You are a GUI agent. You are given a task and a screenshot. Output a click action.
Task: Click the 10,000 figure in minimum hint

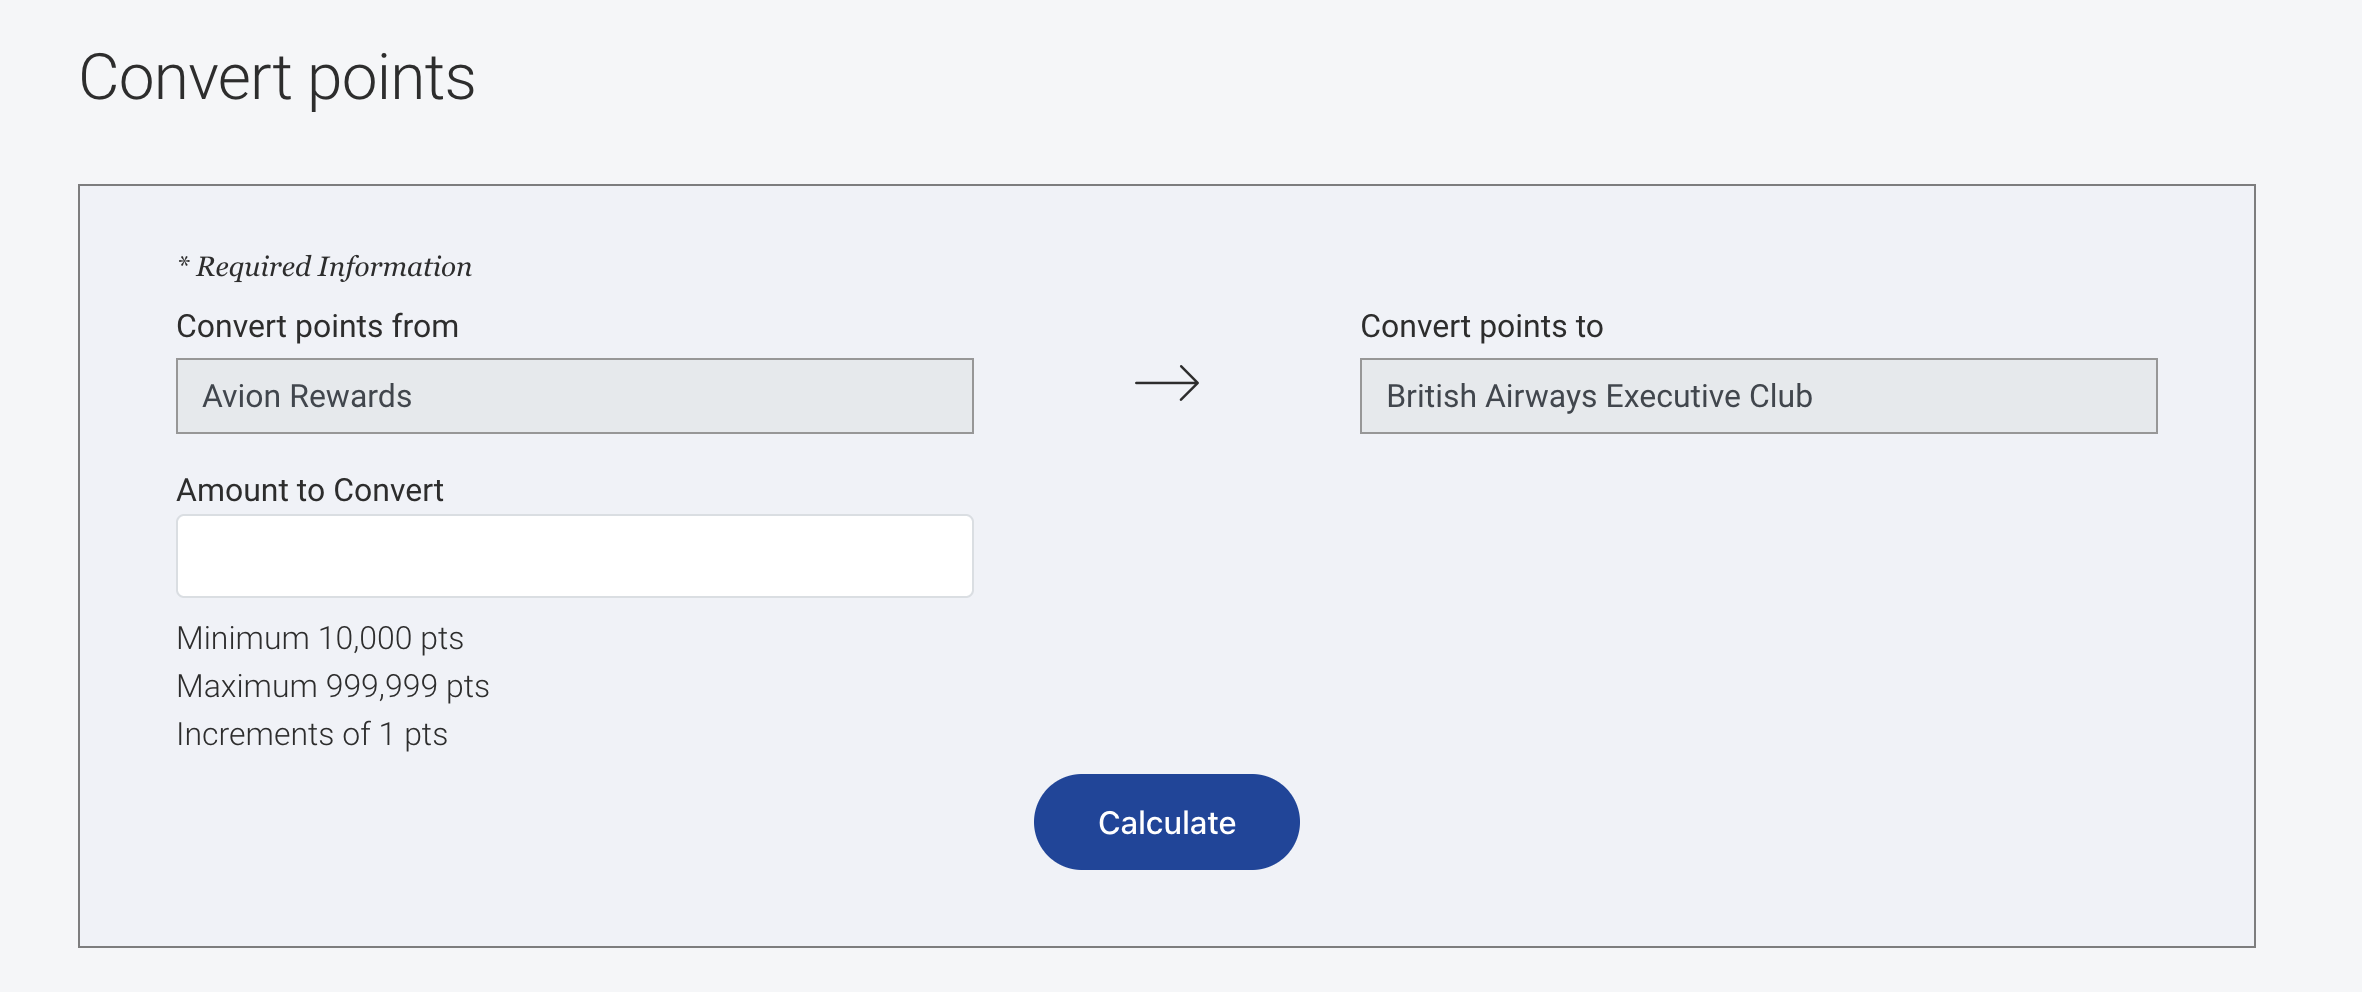tap(365, 638)
